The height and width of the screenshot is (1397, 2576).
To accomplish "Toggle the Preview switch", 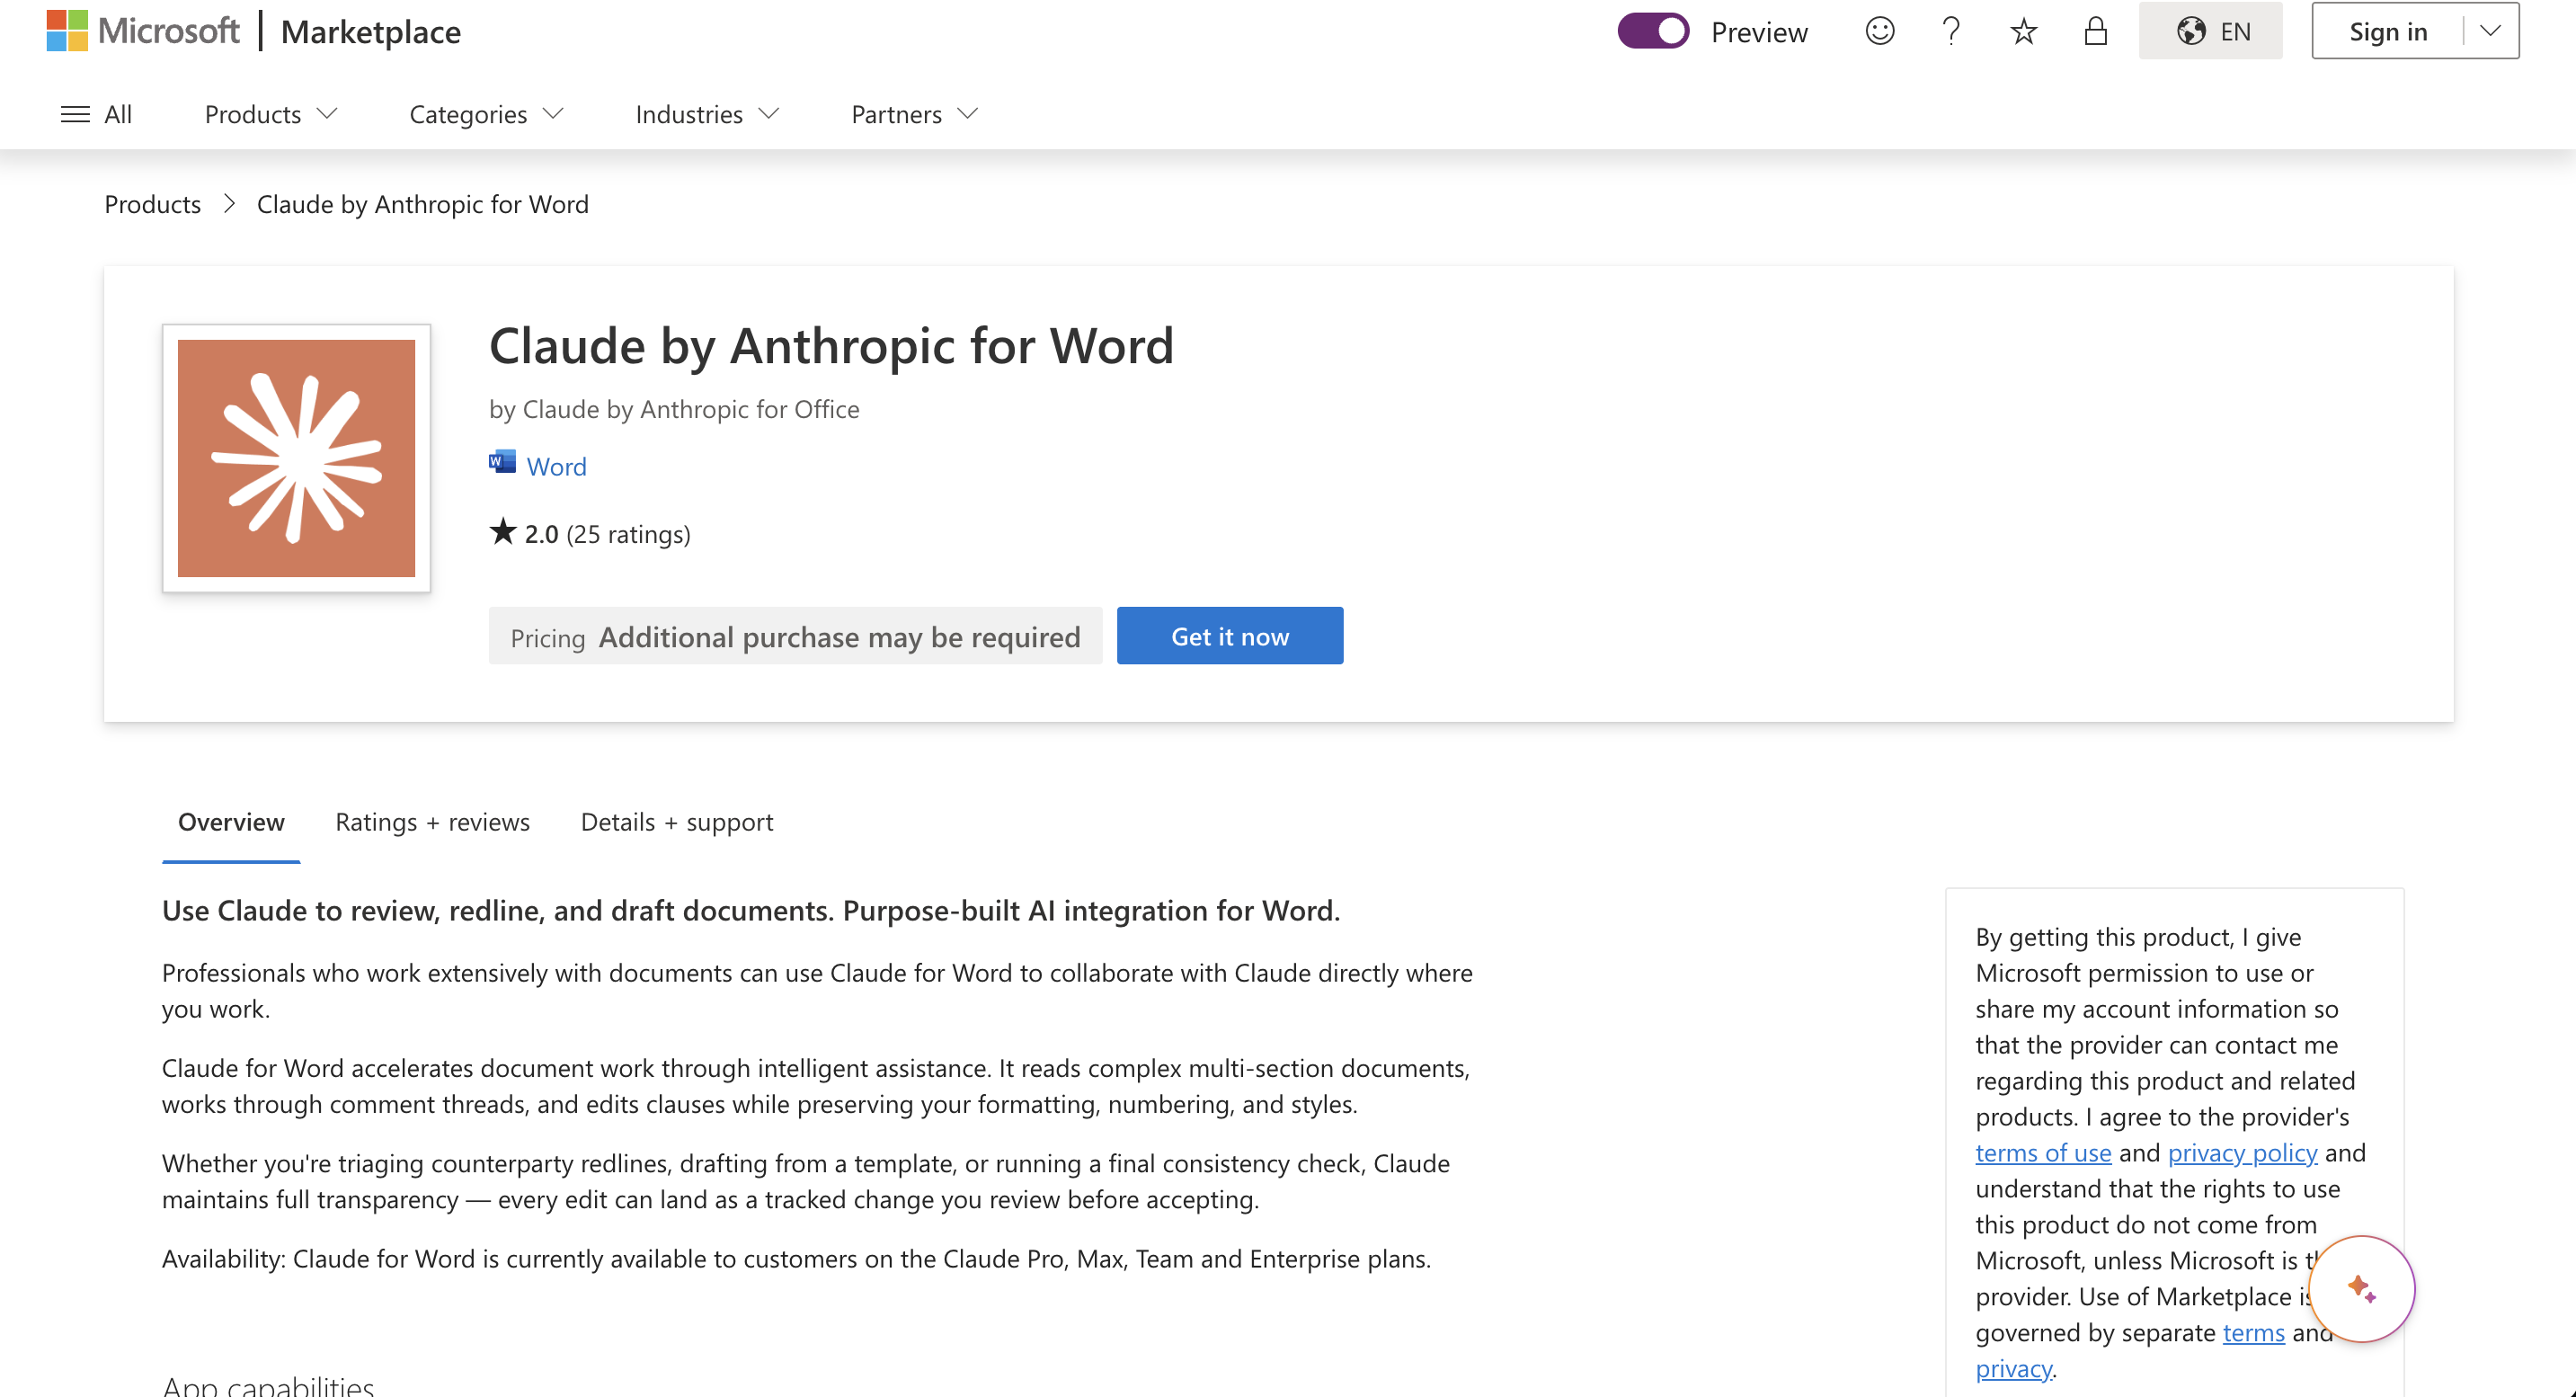I will click(x=1653, y=31).
